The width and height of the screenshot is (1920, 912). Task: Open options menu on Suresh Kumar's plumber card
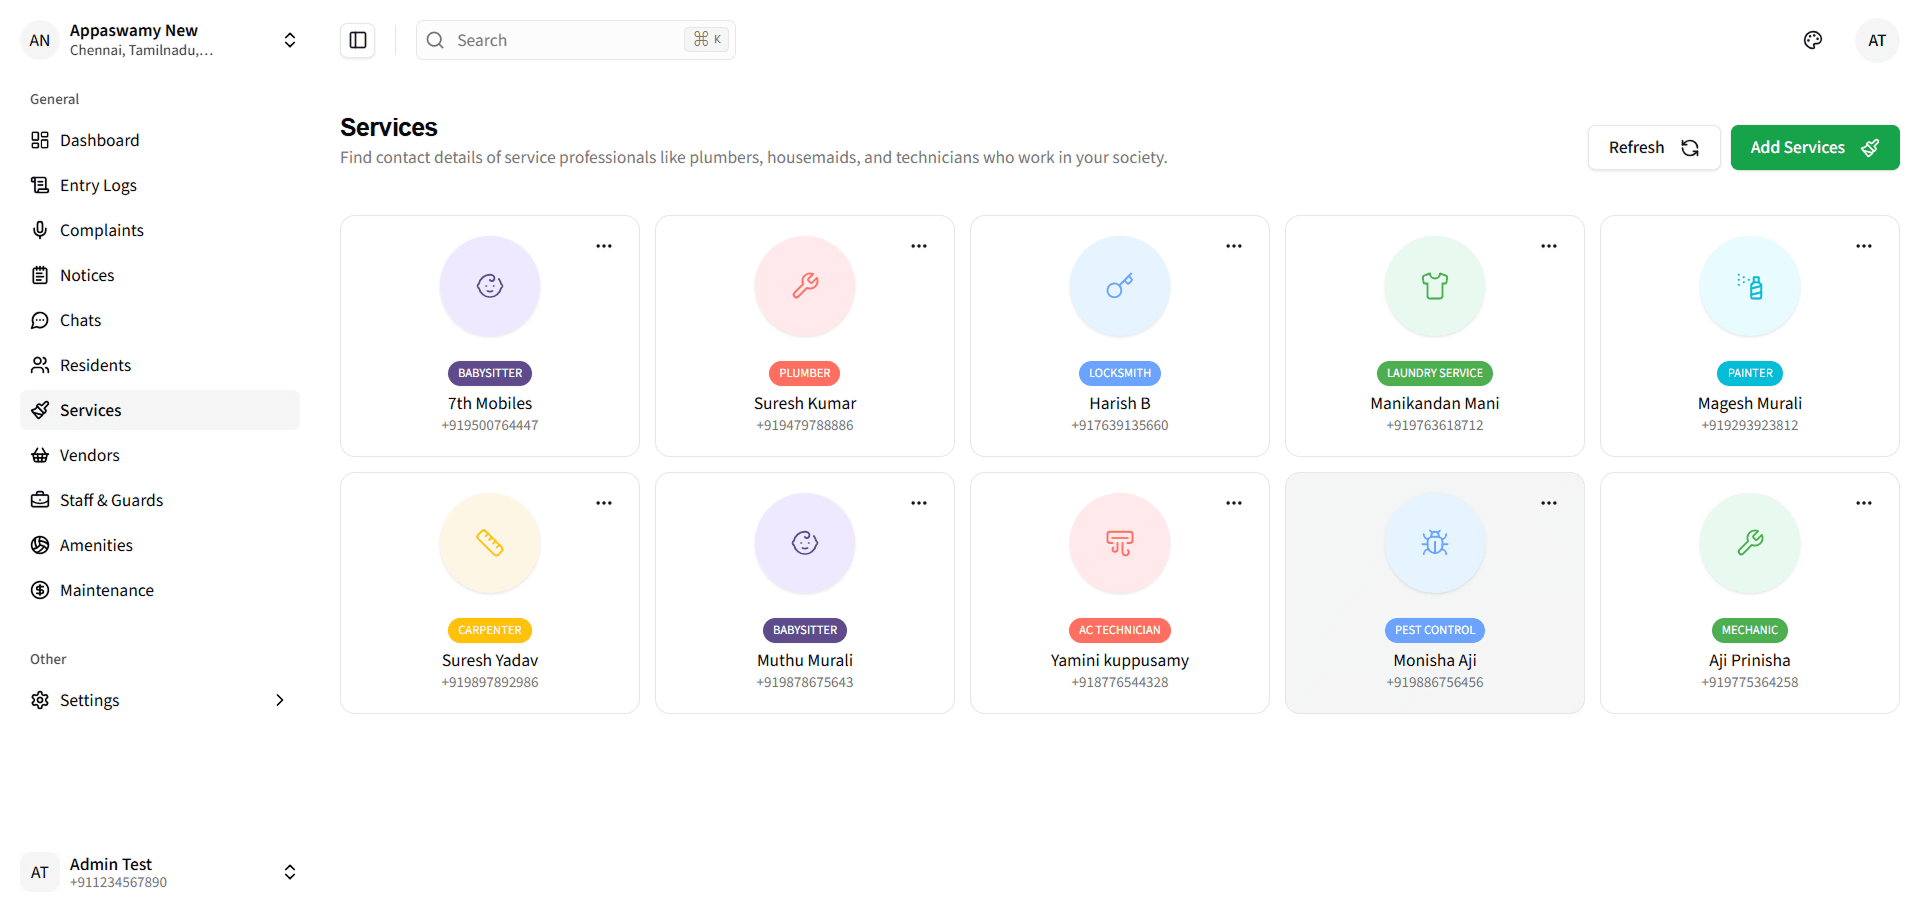pyautogui.click(x=918, y=246)
